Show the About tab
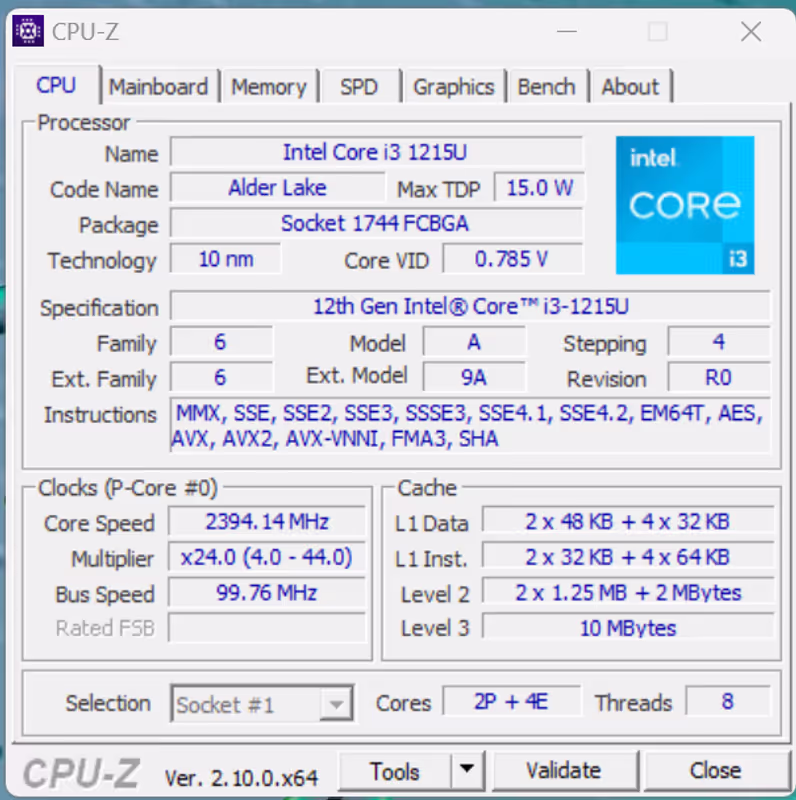796x800 pixels. click(x=630, y=87)
